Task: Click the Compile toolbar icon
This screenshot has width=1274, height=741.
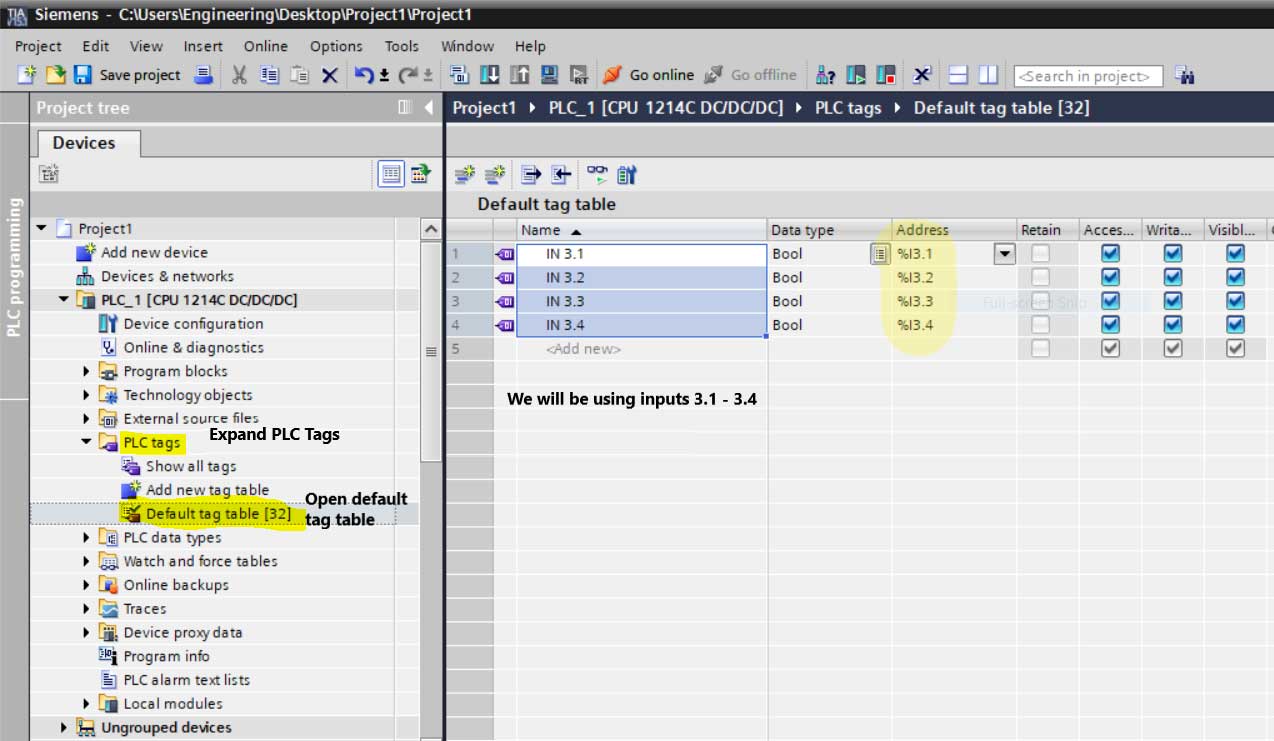Action: pos(460,75)
